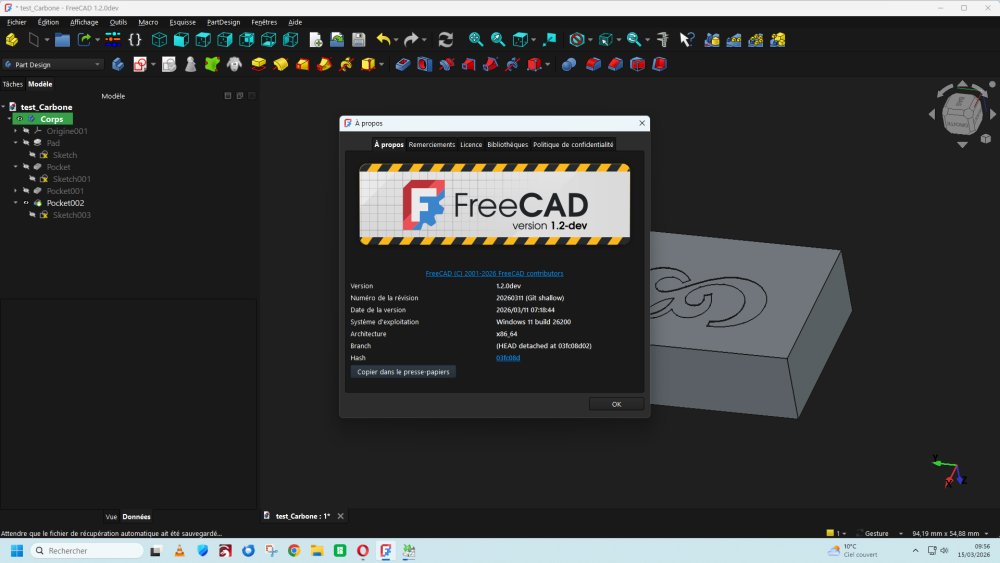Click the sheep Suzanne-style icon

235,64
